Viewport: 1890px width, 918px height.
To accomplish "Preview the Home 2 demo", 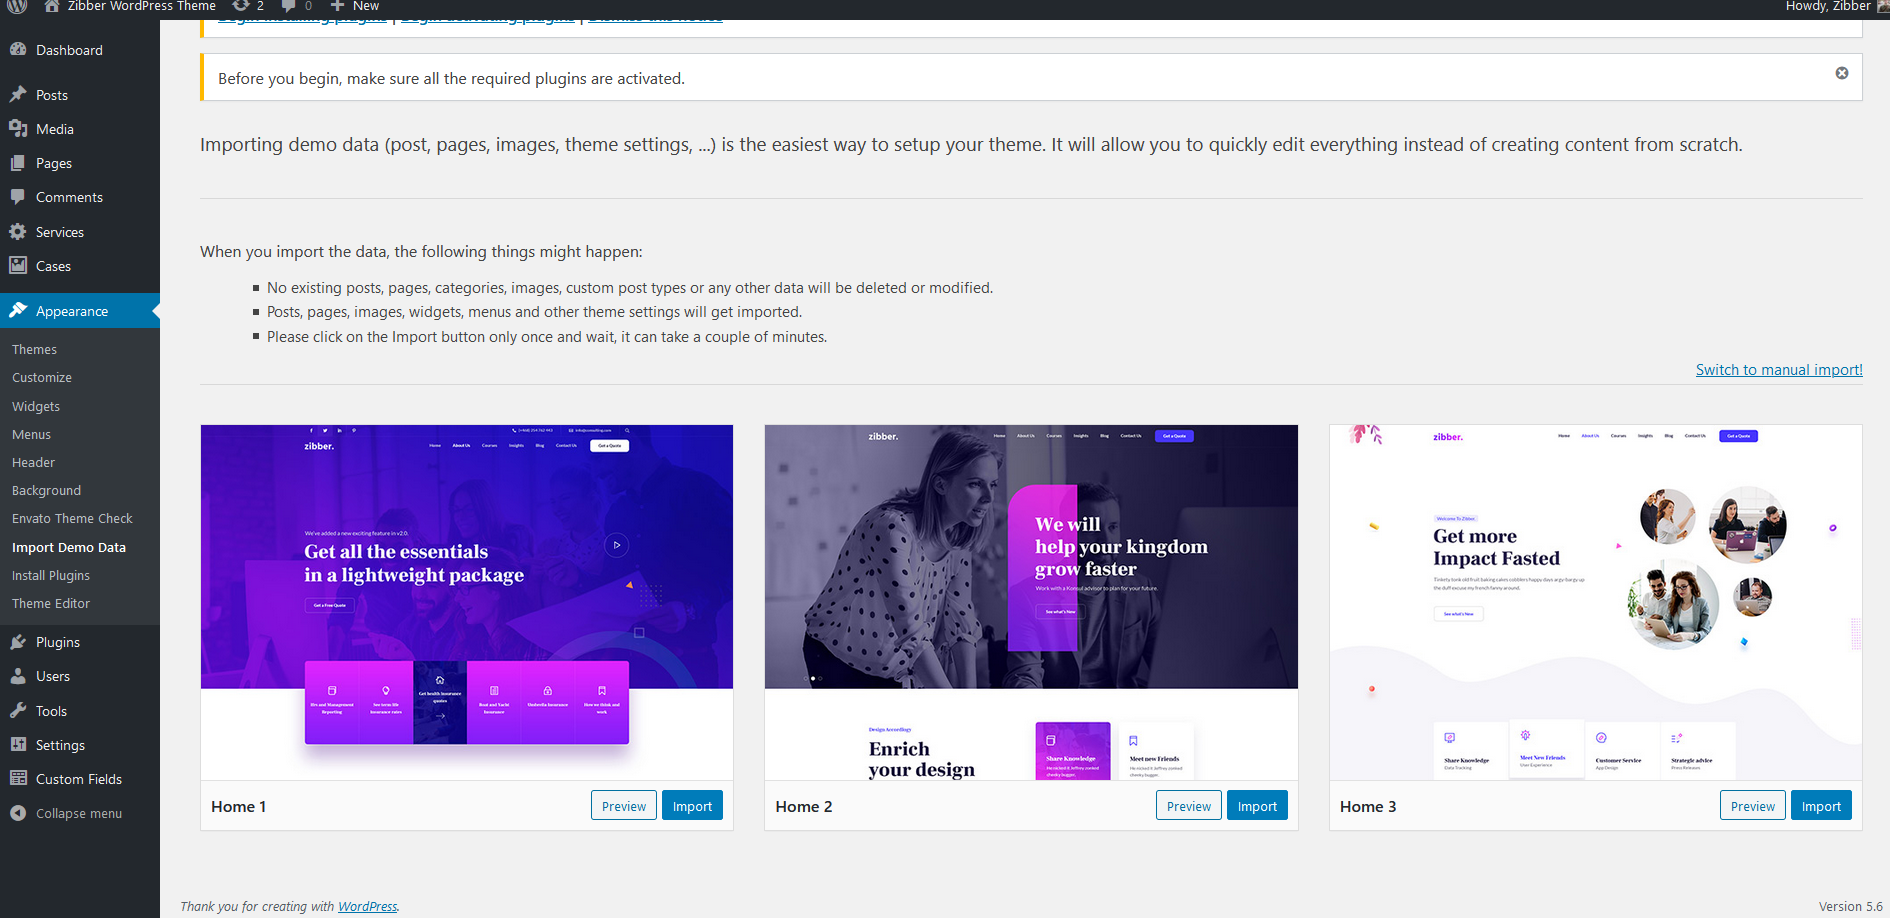I will 1188,806.
